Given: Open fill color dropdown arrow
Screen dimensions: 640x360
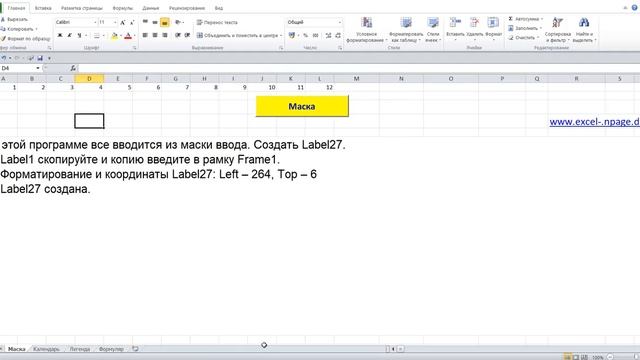Looking at the screenshot, I should pos(120,36).
